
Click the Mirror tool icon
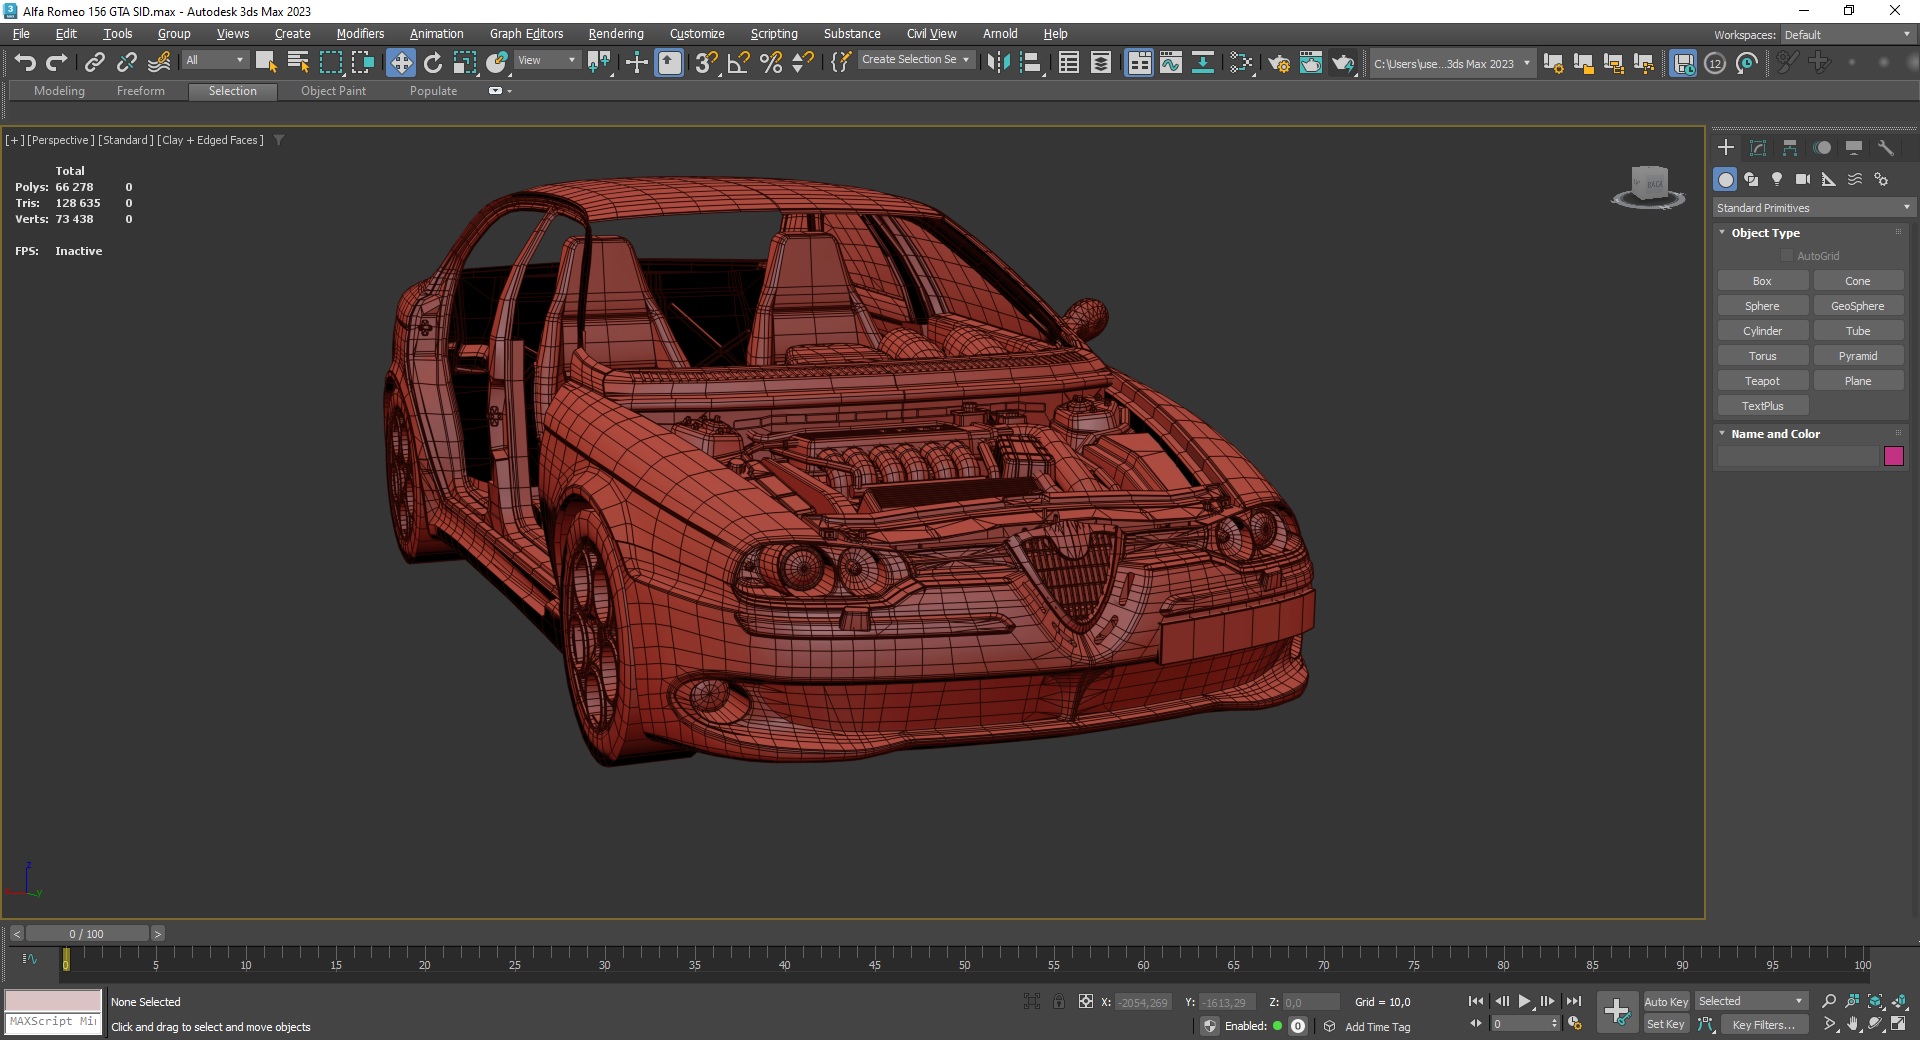click(997, 63)
